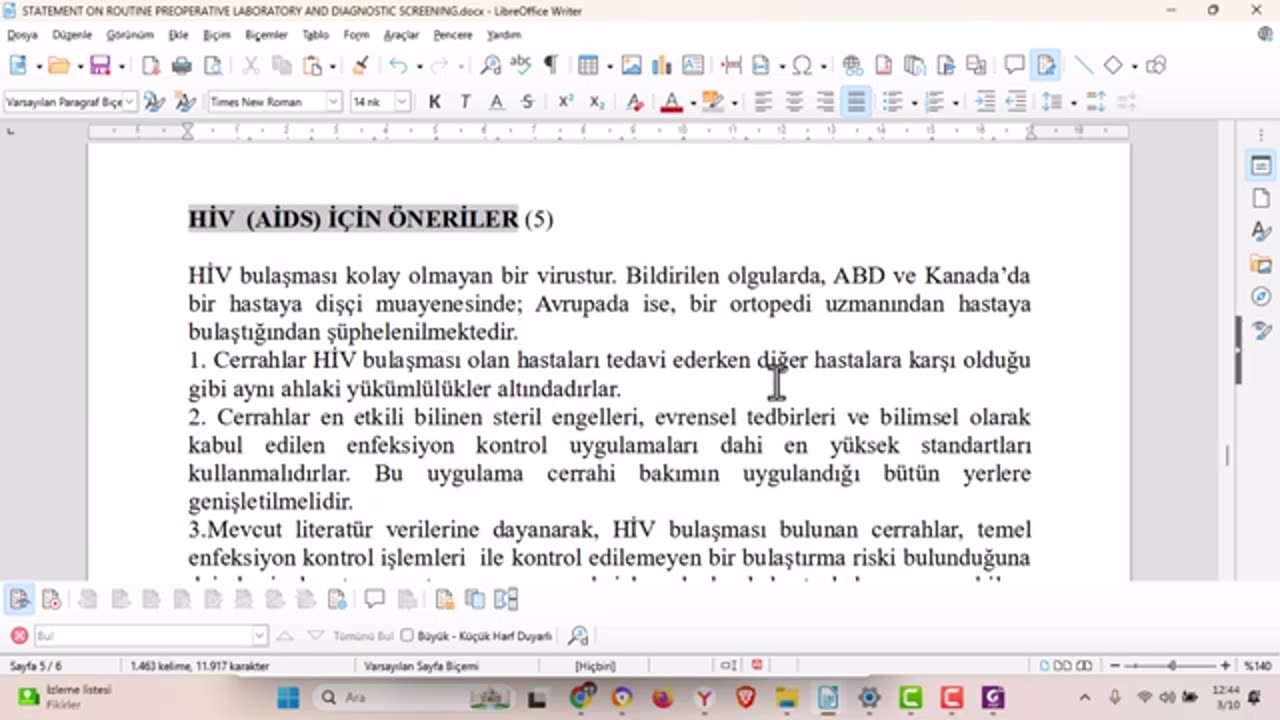Open the Windows Start menu

pos(288,697)
